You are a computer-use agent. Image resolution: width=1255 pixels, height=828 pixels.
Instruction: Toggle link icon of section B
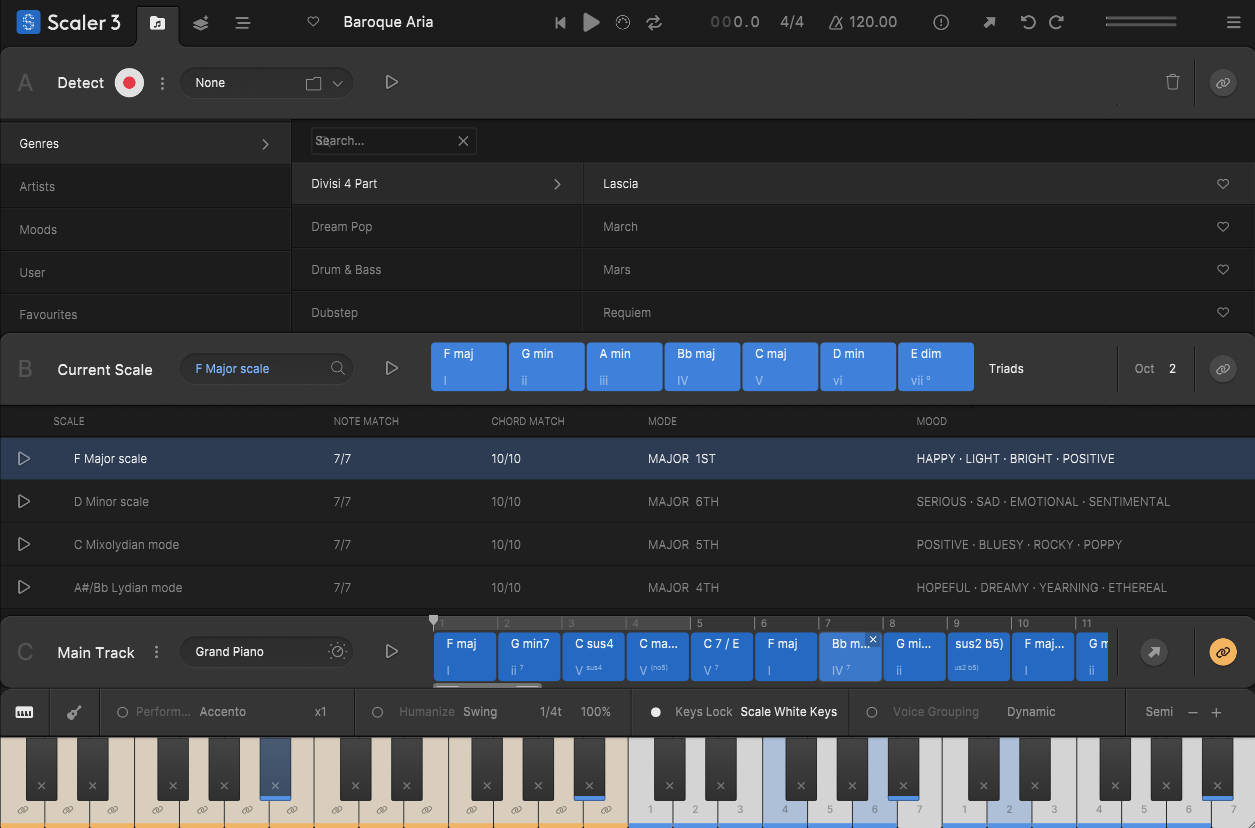(1222, 369)
